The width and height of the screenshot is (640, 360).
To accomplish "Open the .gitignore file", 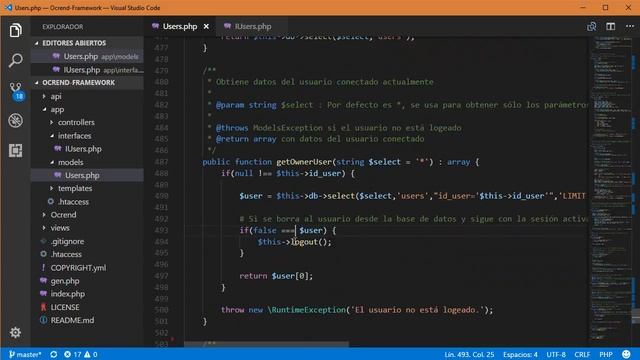I will [87, 241].
